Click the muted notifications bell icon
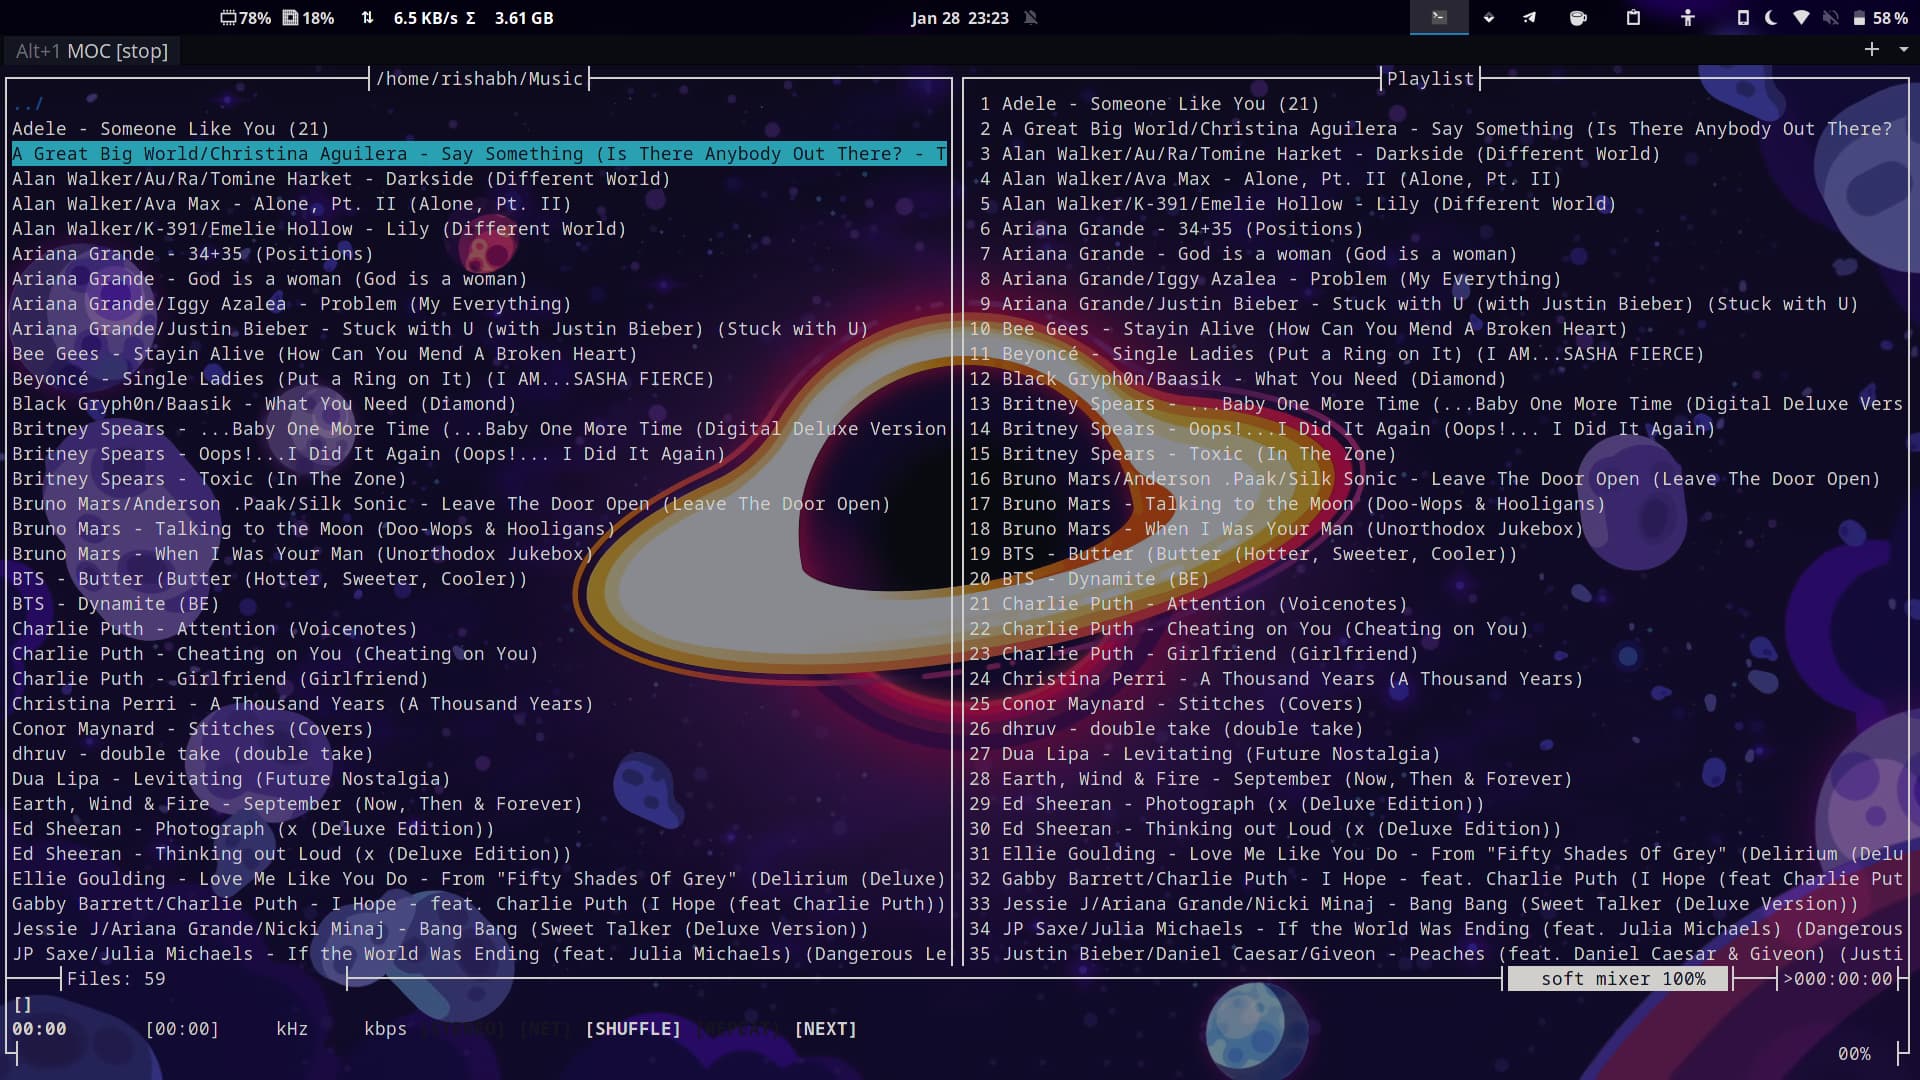The height and width of the screenshot is (1080, 1920). 1031,18
